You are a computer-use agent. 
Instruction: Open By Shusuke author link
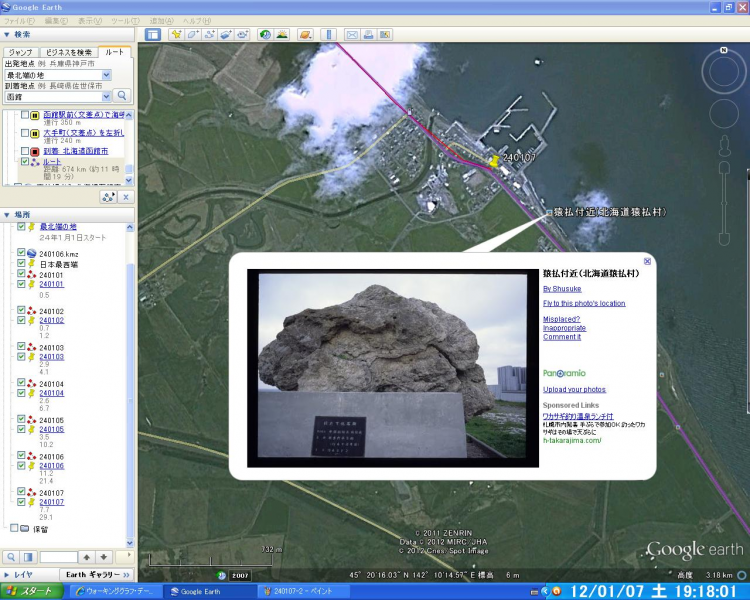pyautogui.click(x=562, y=289)
